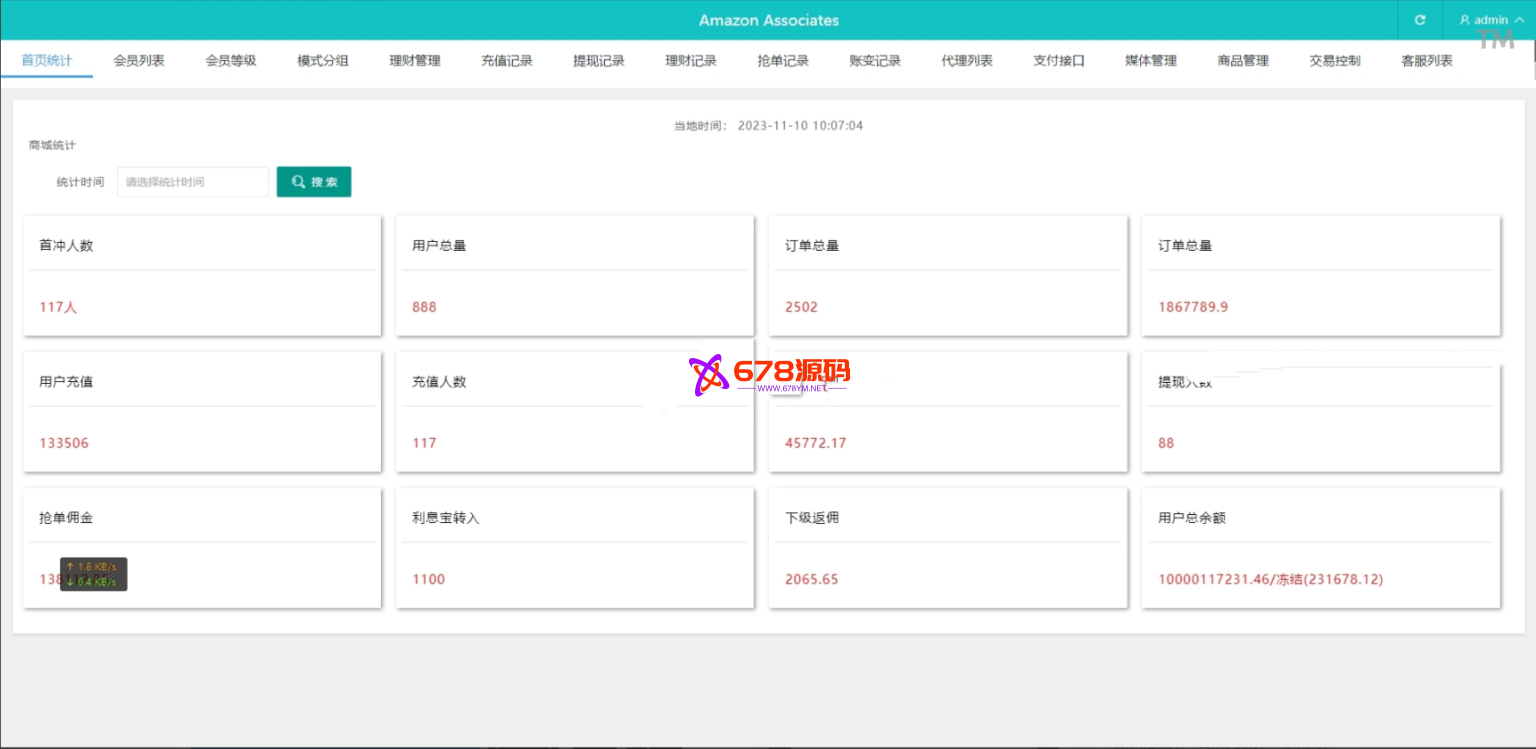Image resolution: width=1536 pixels, height=749 pixels.
Task: Click the refresh icon in top bar
Action: tap(1420, 20)
